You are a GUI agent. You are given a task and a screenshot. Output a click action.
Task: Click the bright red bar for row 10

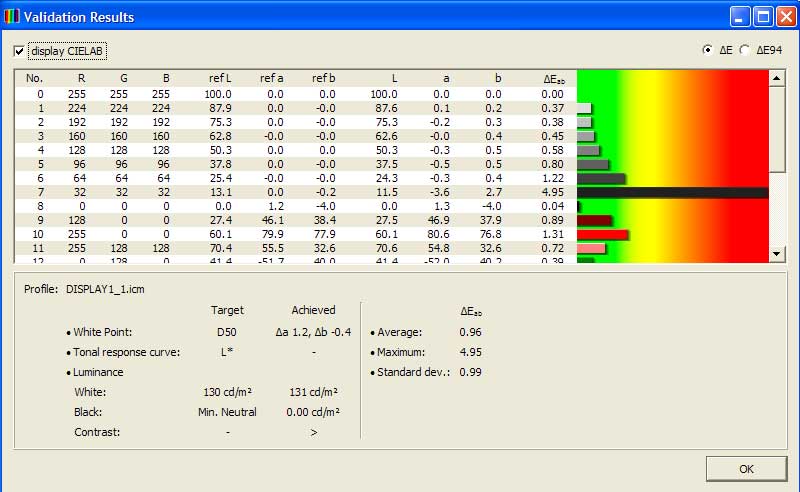tap(602, 234)
